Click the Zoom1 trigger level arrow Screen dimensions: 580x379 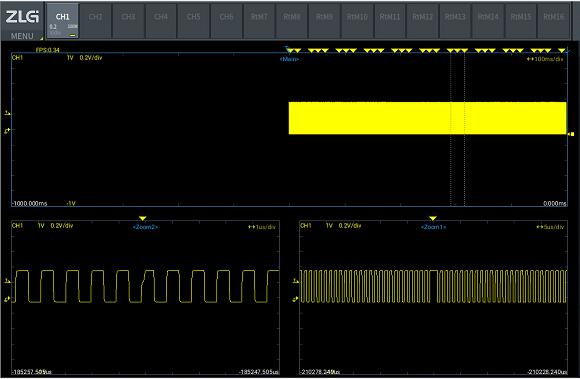296,281
